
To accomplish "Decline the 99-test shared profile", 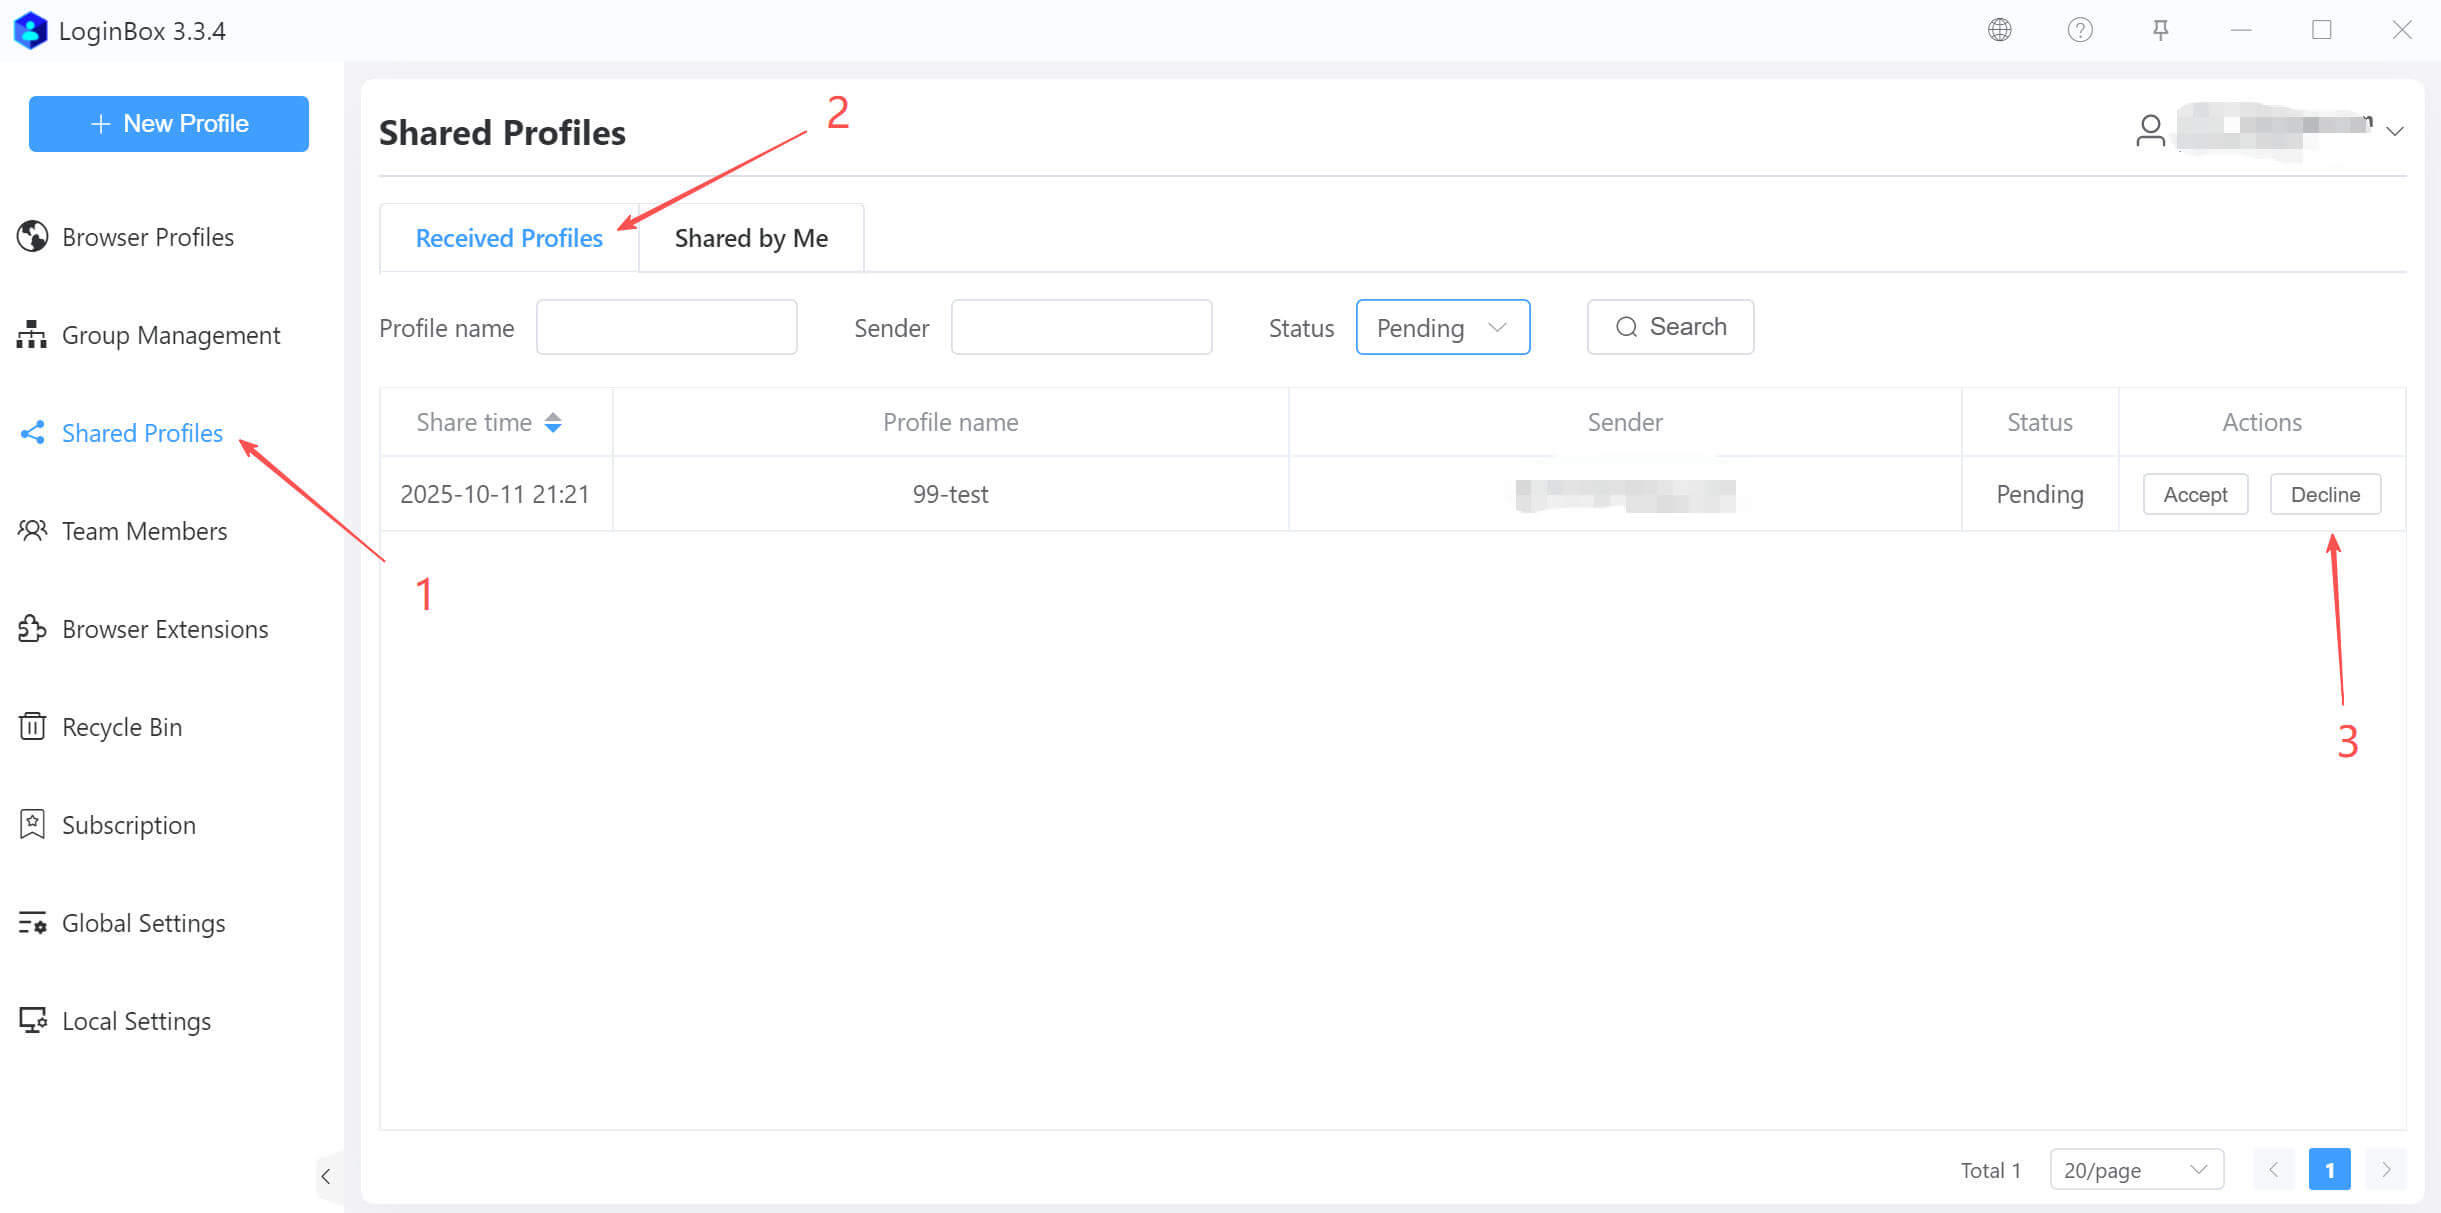I will click(x=2325, y=494).
